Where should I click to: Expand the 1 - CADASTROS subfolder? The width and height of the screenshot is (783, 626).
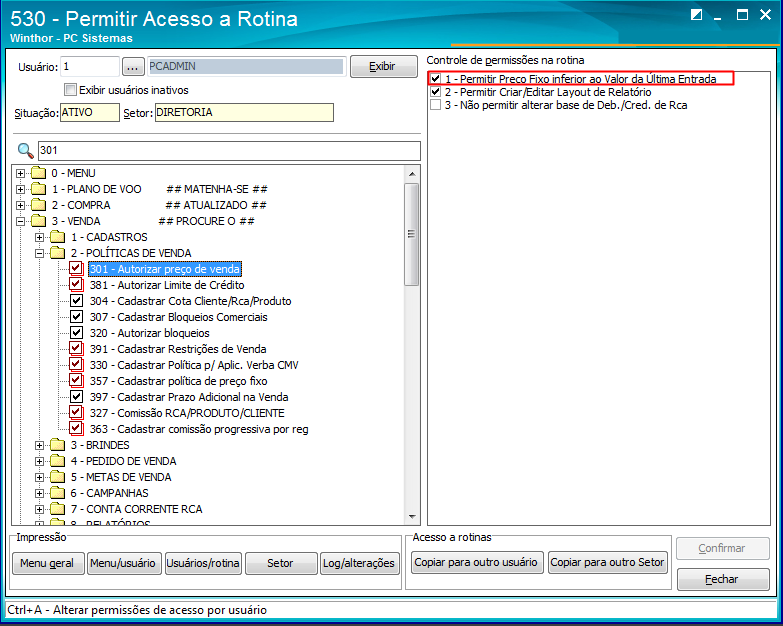coord(39,237)
